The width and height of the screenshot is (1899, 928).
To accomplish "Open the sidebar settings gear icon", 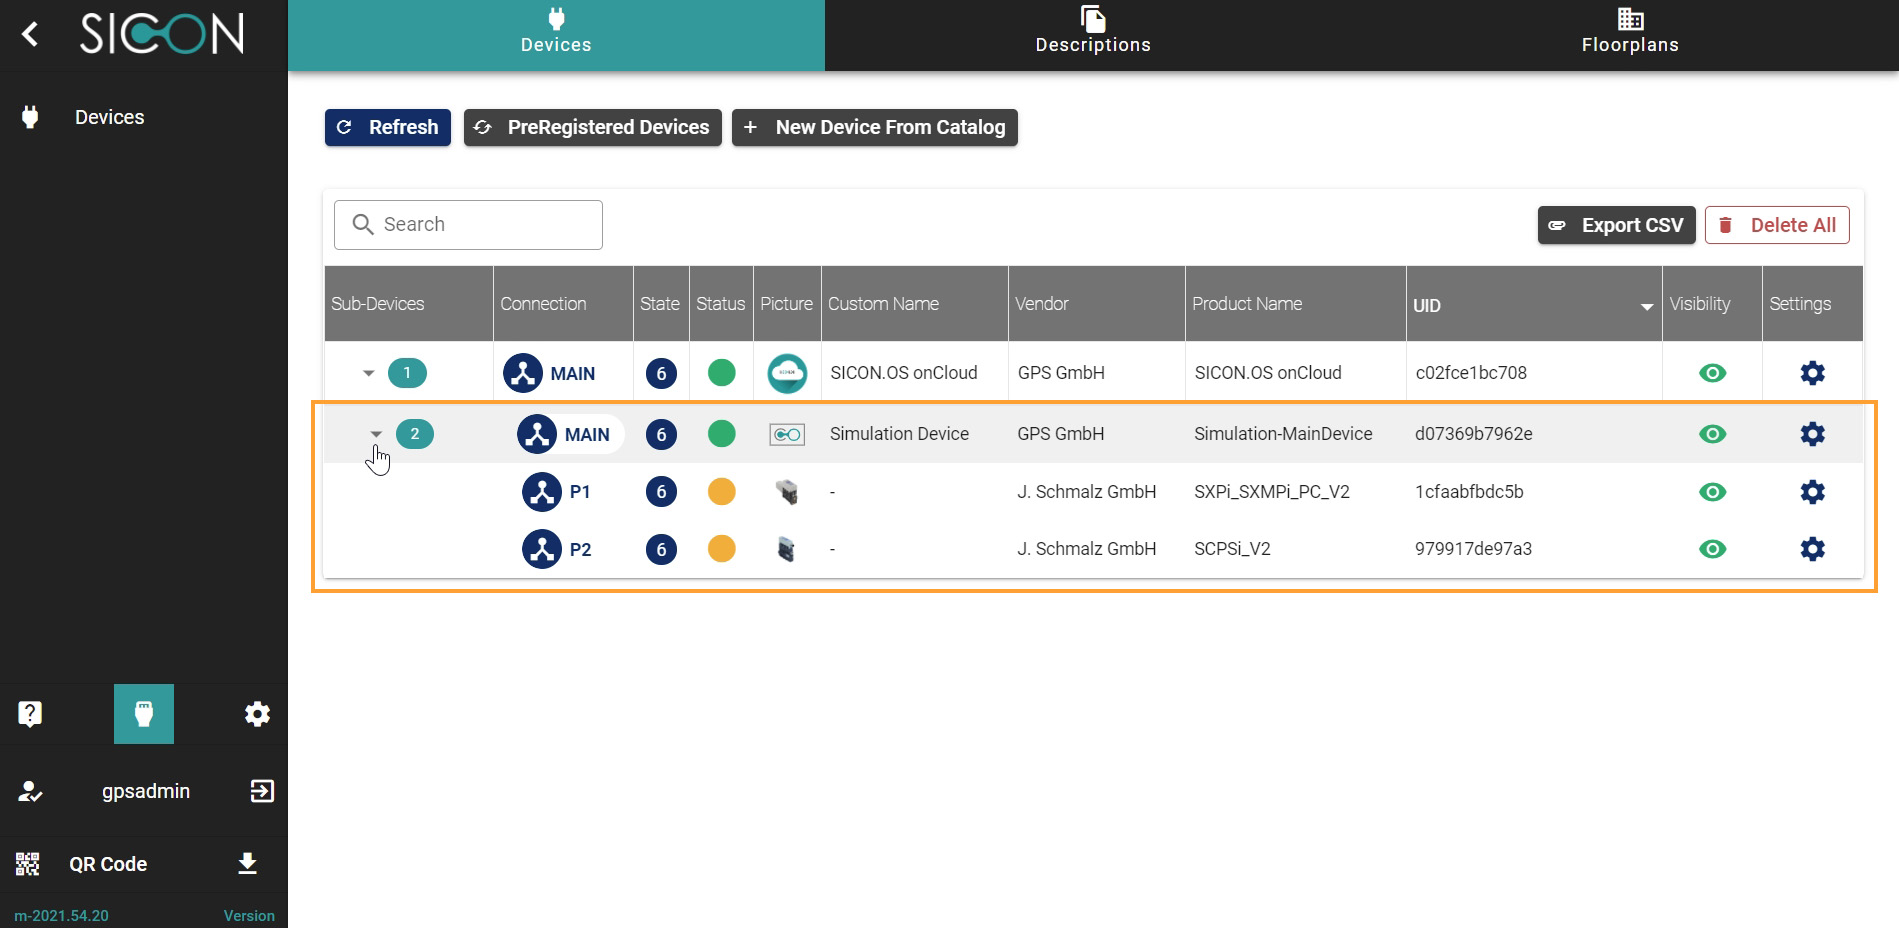I will [257, 714].
